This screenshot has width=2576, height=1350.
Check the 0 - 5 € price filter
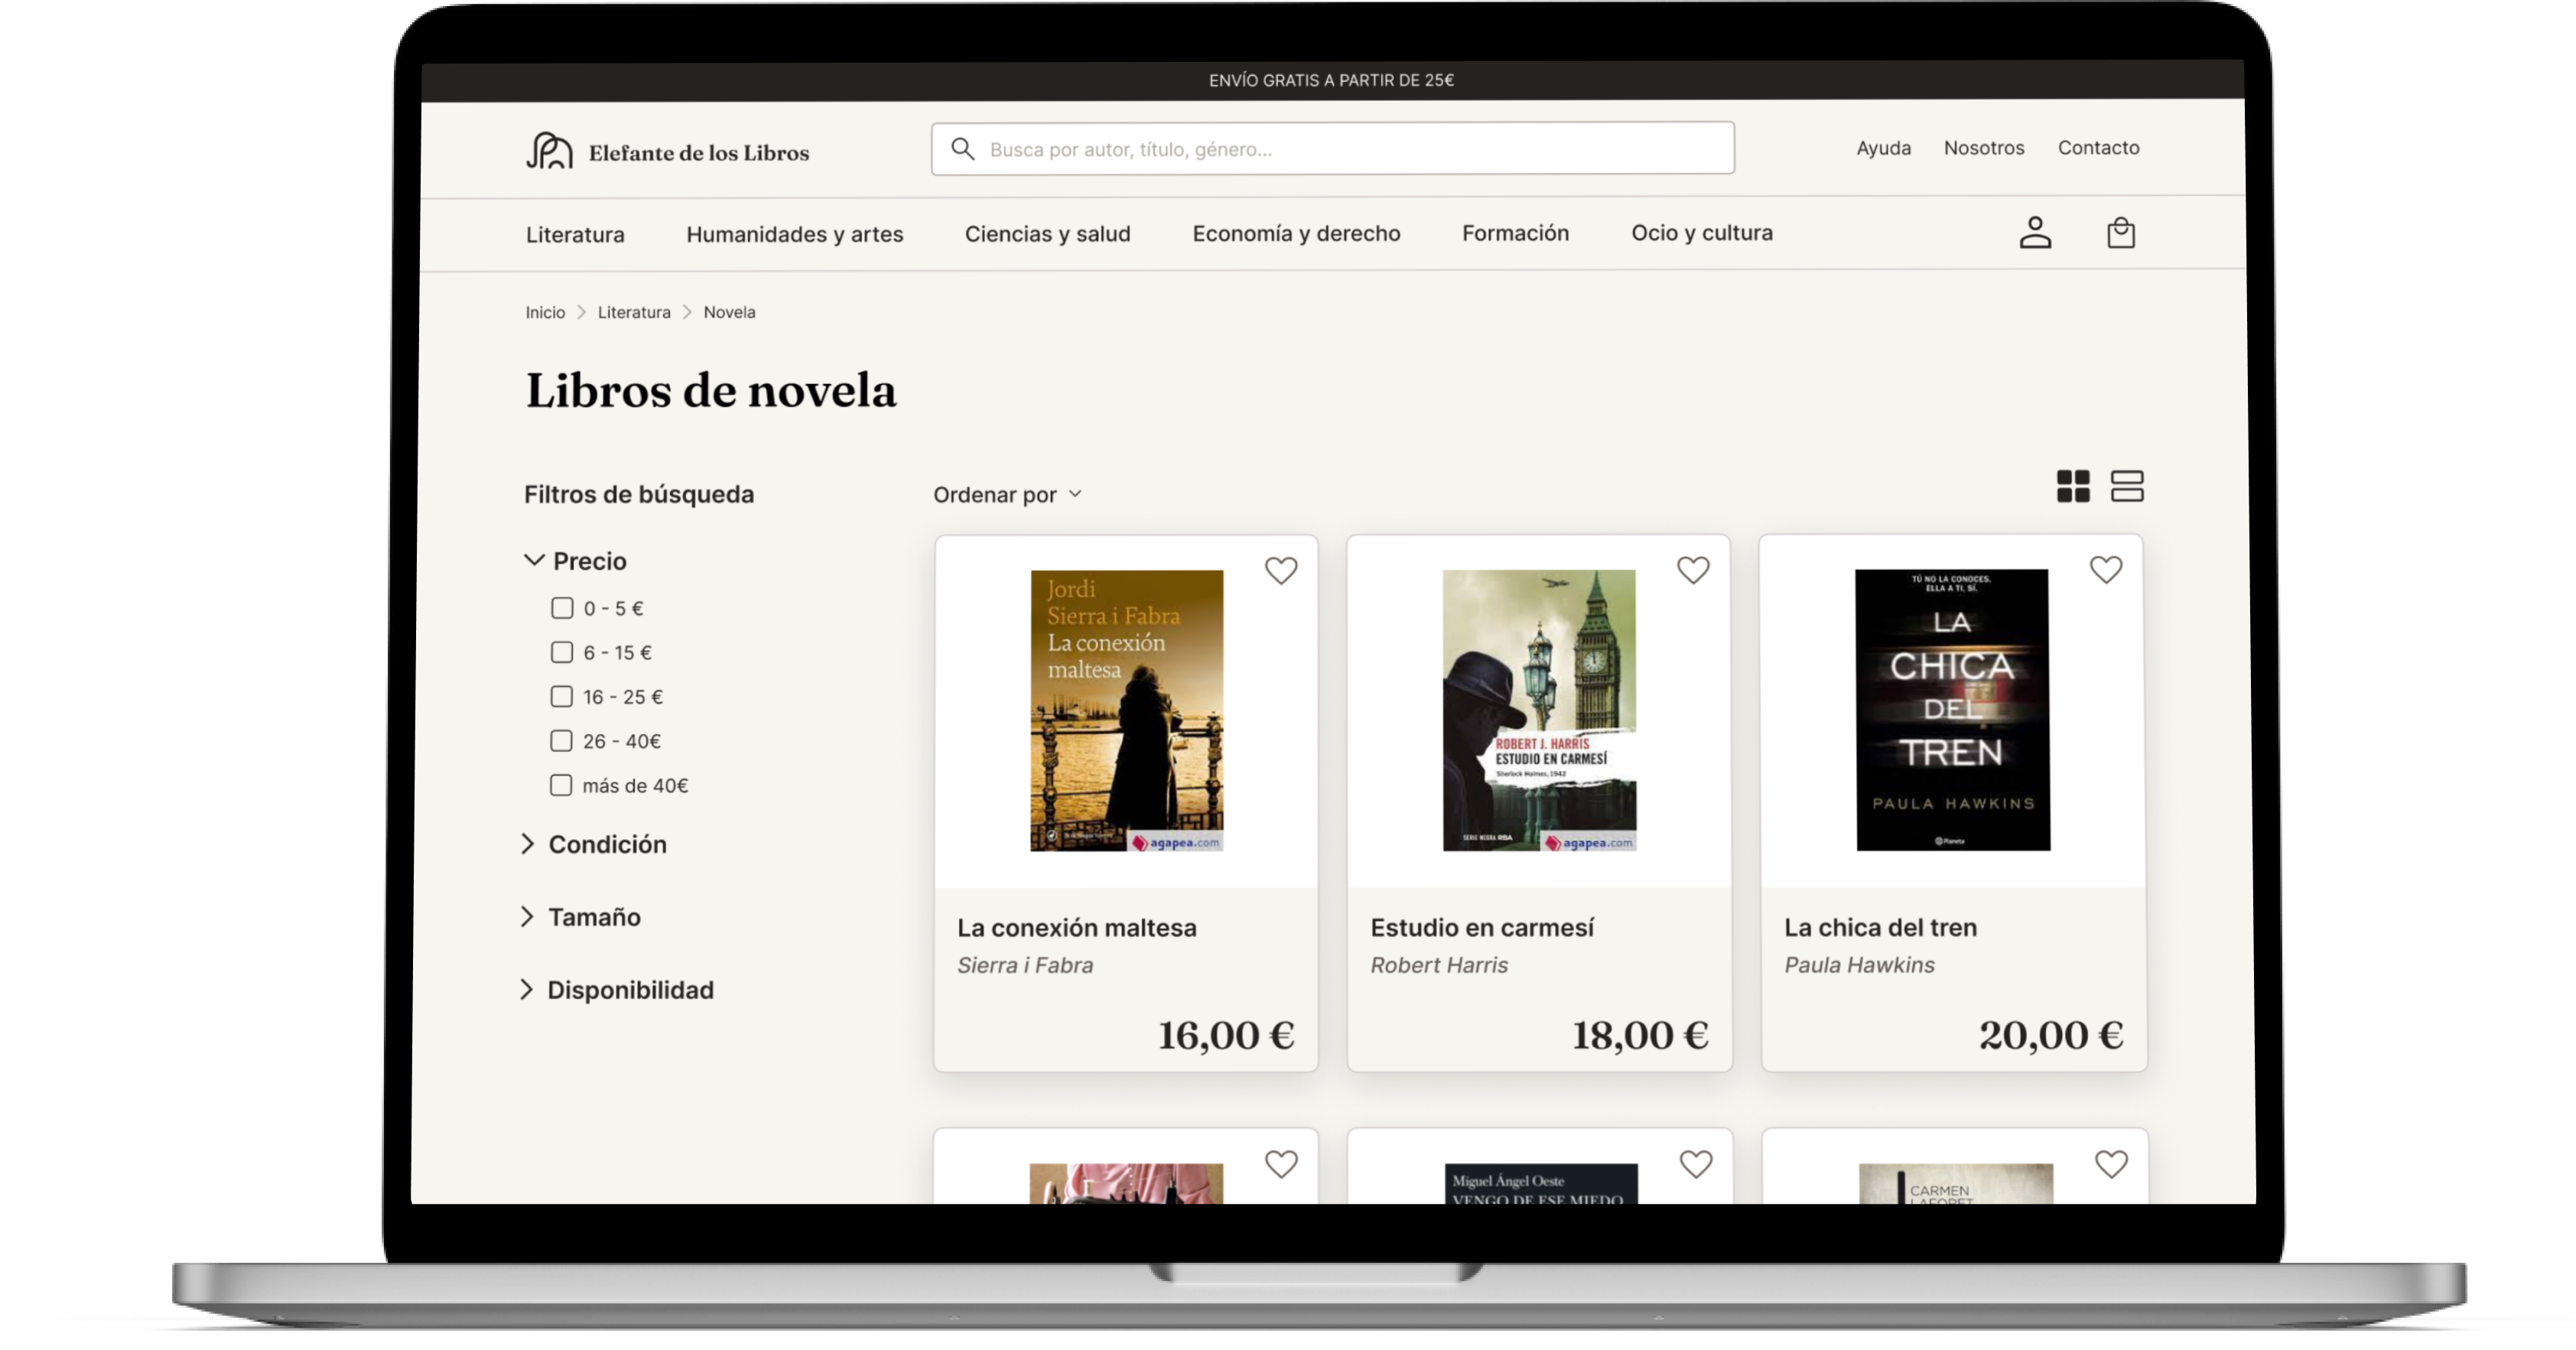pos(561,608)
